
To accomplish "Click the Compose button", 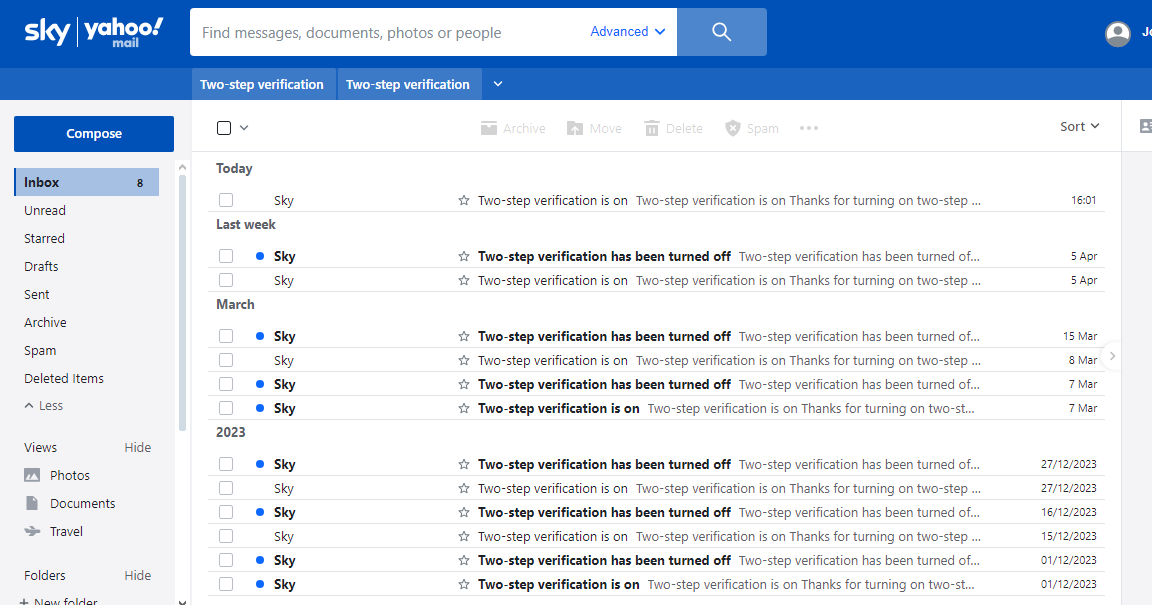I will point(94,134).
